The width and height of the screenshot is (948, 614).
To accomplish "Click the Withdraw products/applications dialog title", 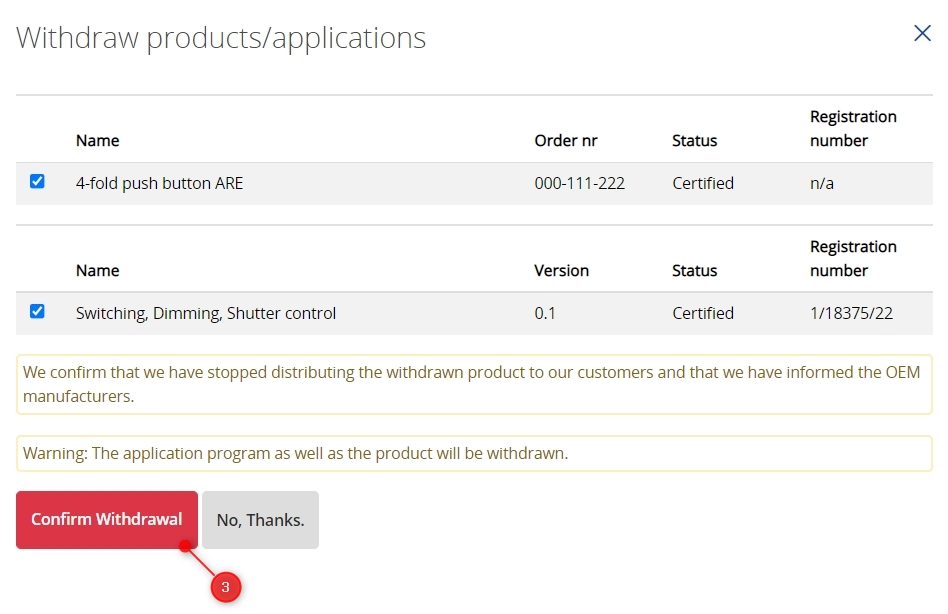I will (x=220, y=37).
